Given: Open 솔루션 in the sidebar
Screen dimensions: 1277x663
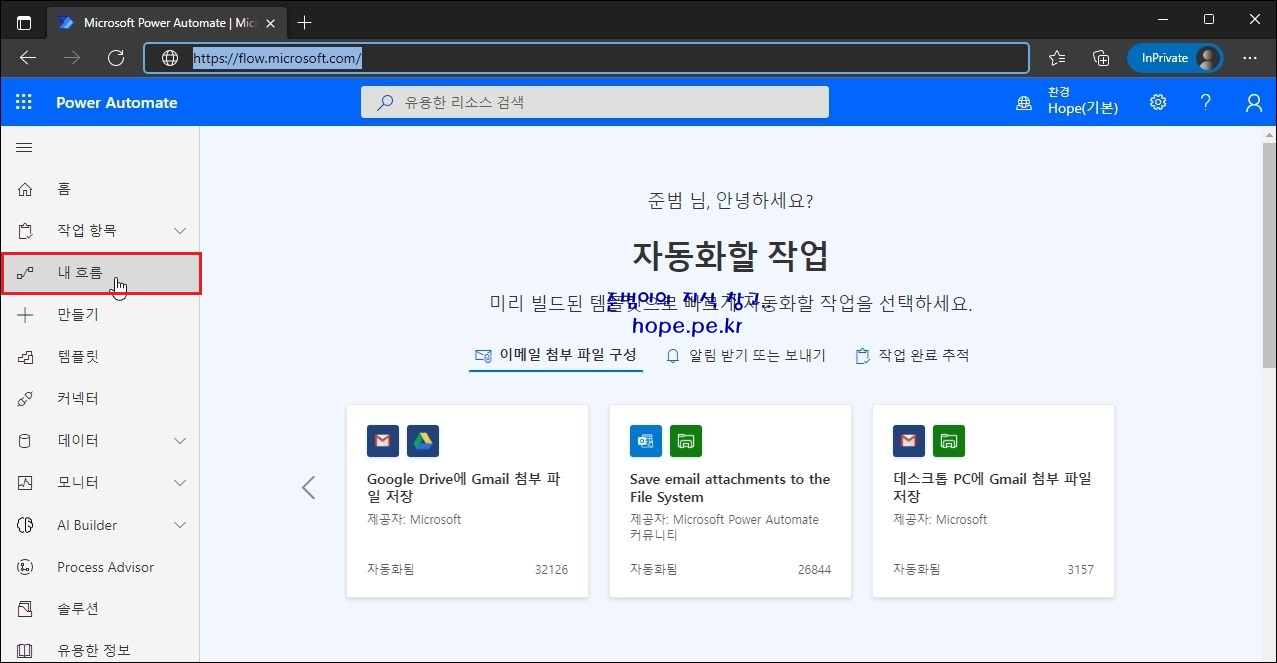Looking at the screenshot, I should point(101,609).
